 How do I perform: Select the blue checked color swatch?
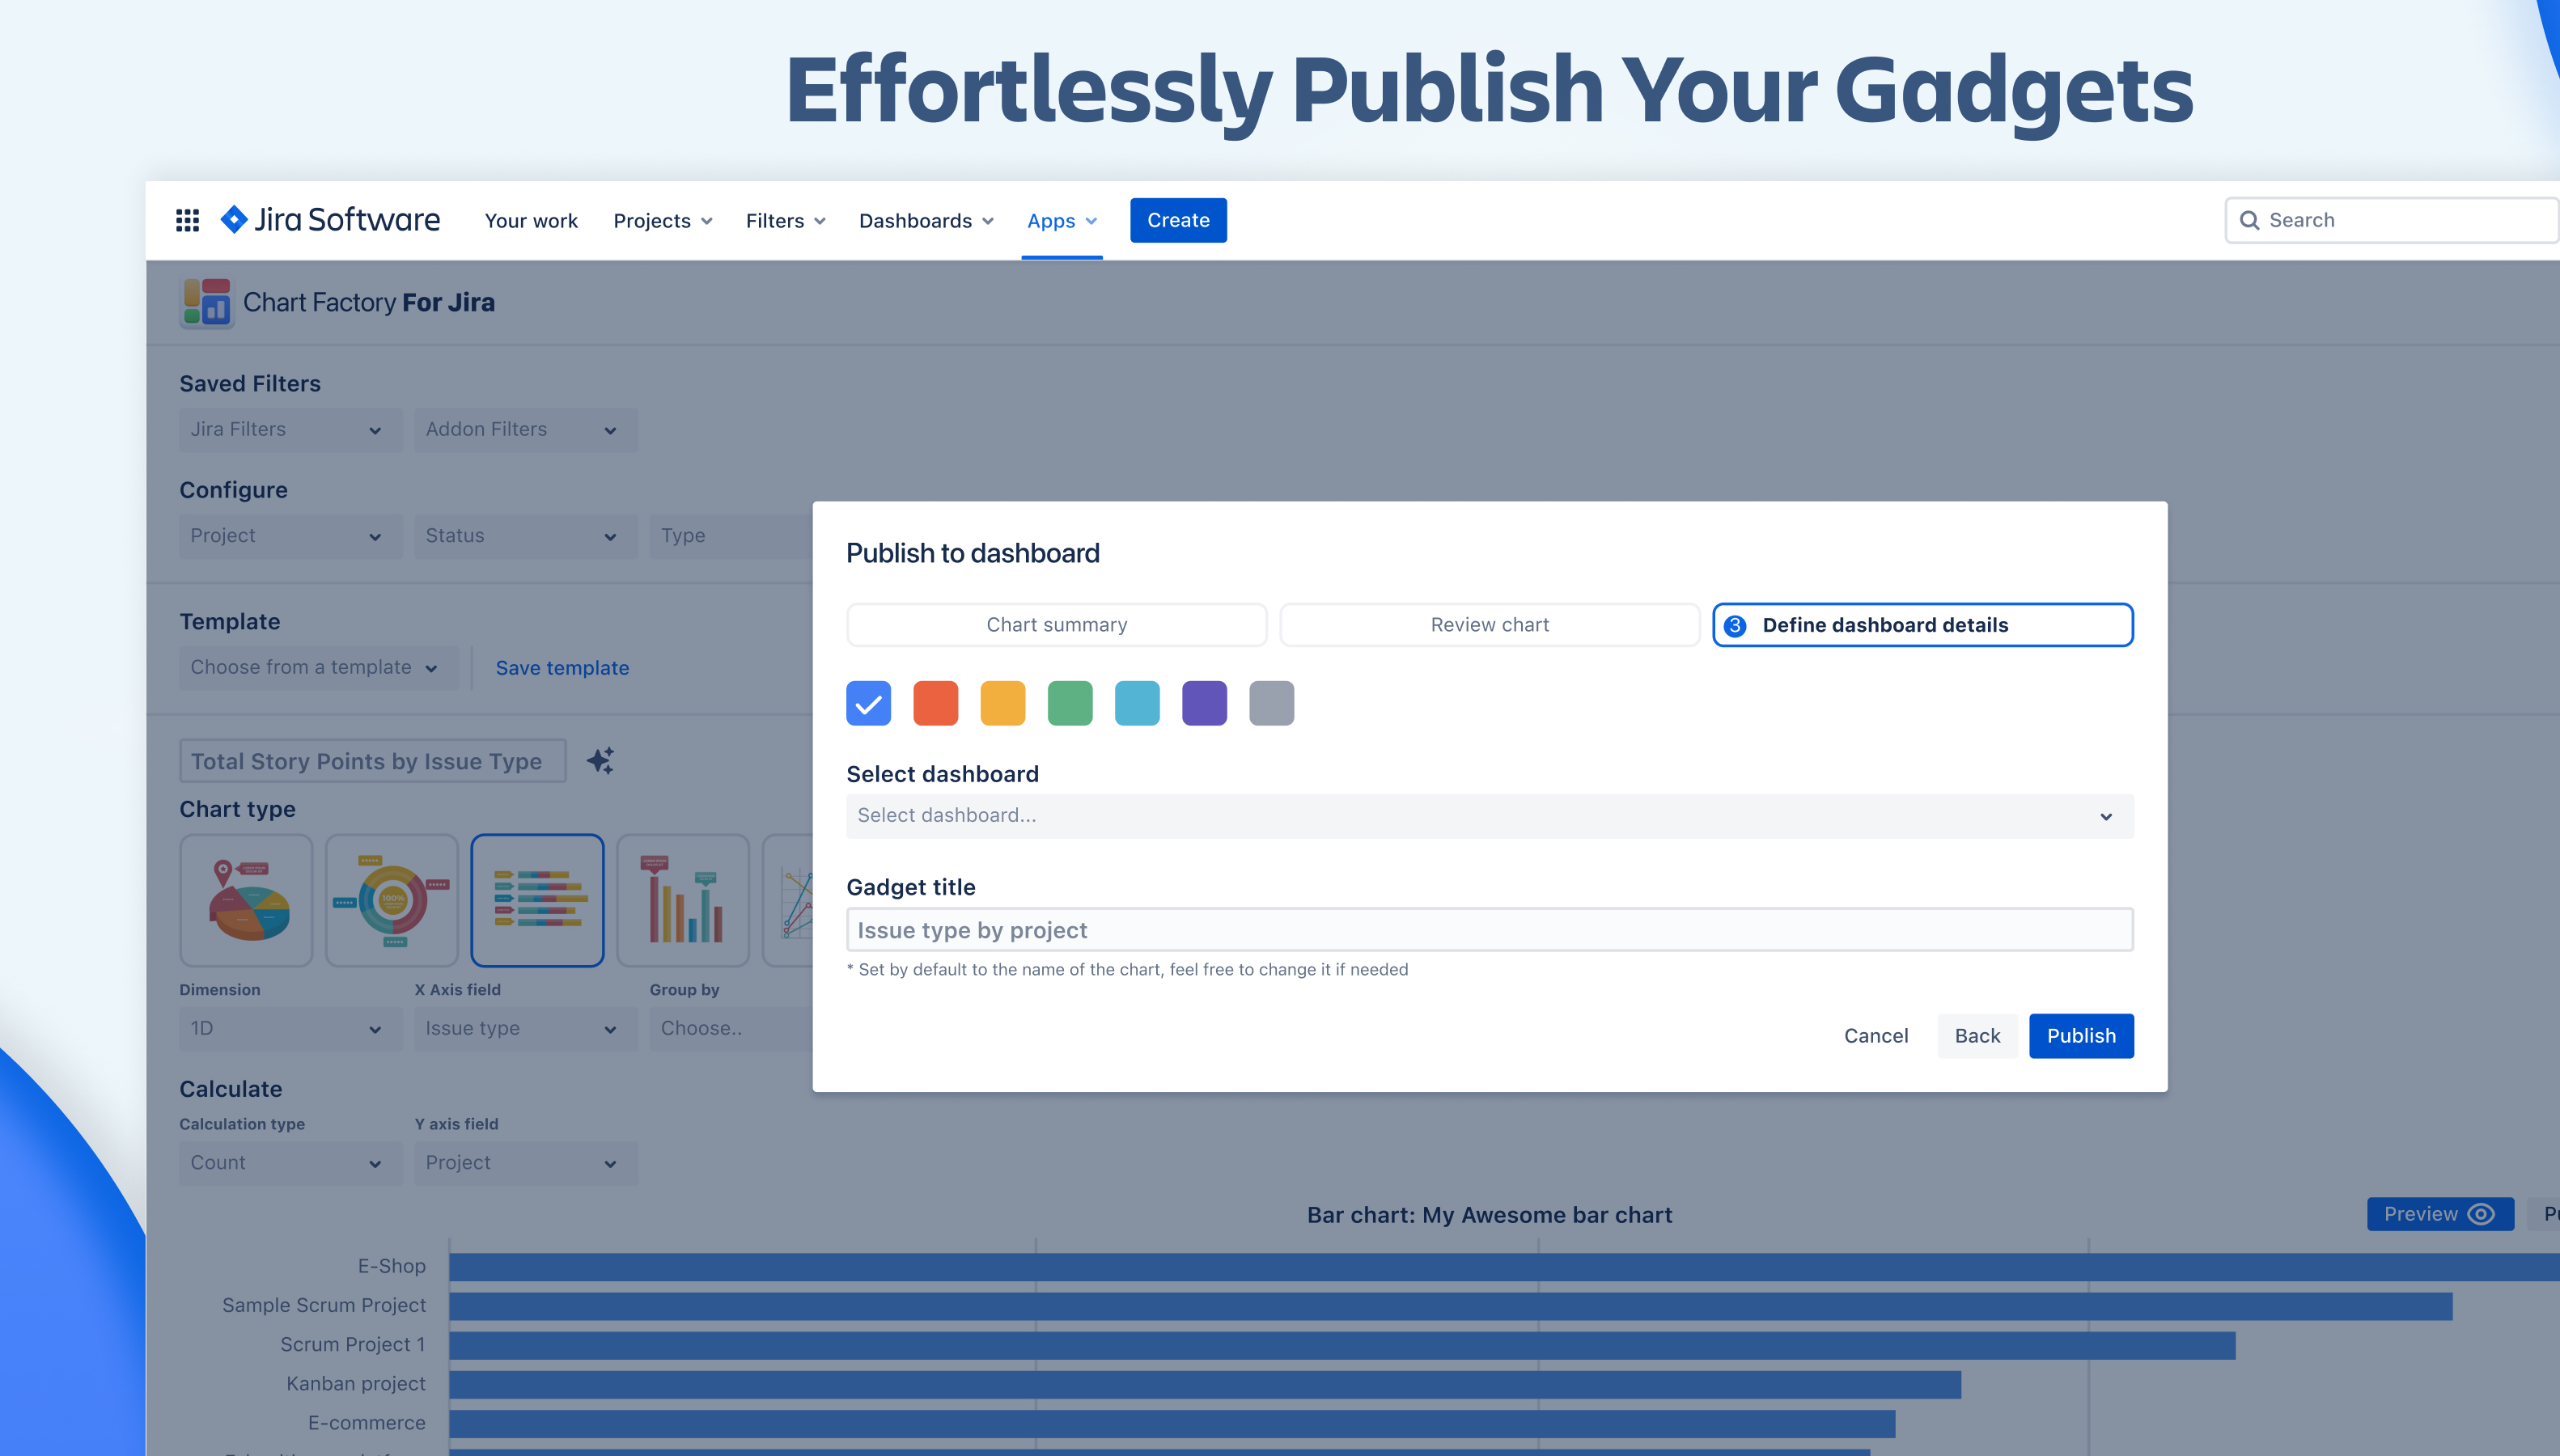[x=868, y=703]
